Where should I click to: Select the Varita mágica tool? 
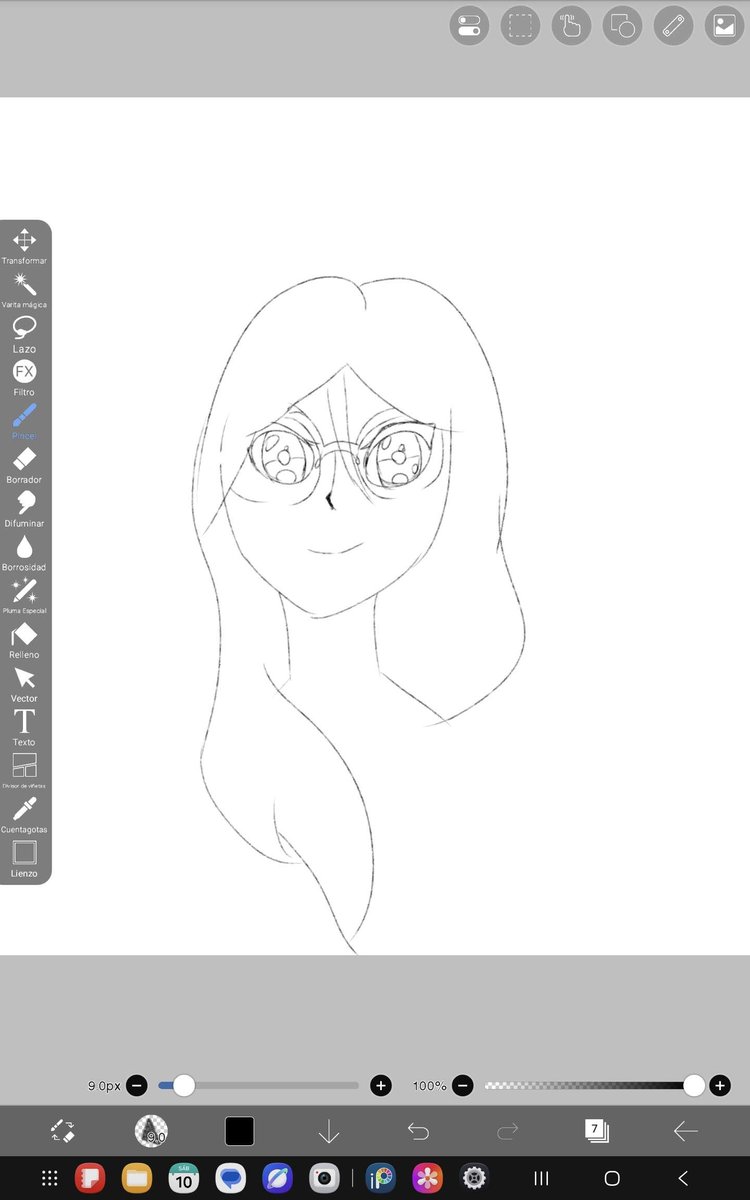point(24,290)
